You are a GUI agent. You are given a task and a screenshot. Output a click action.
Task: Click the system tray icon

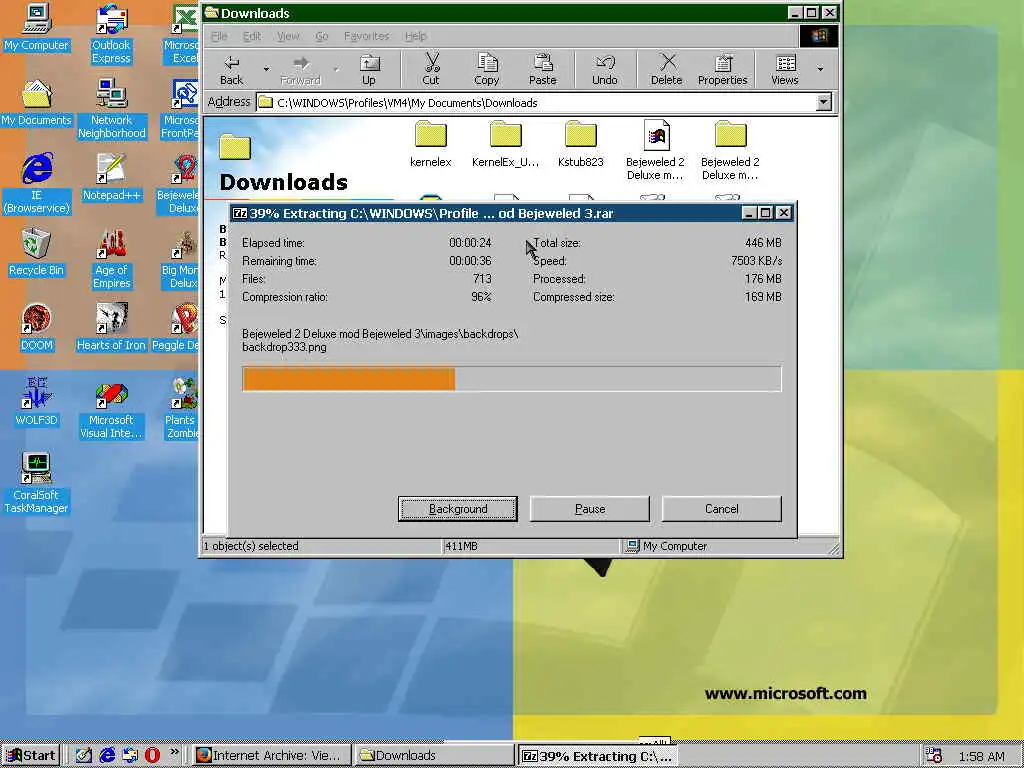click(x=934, y=756)
